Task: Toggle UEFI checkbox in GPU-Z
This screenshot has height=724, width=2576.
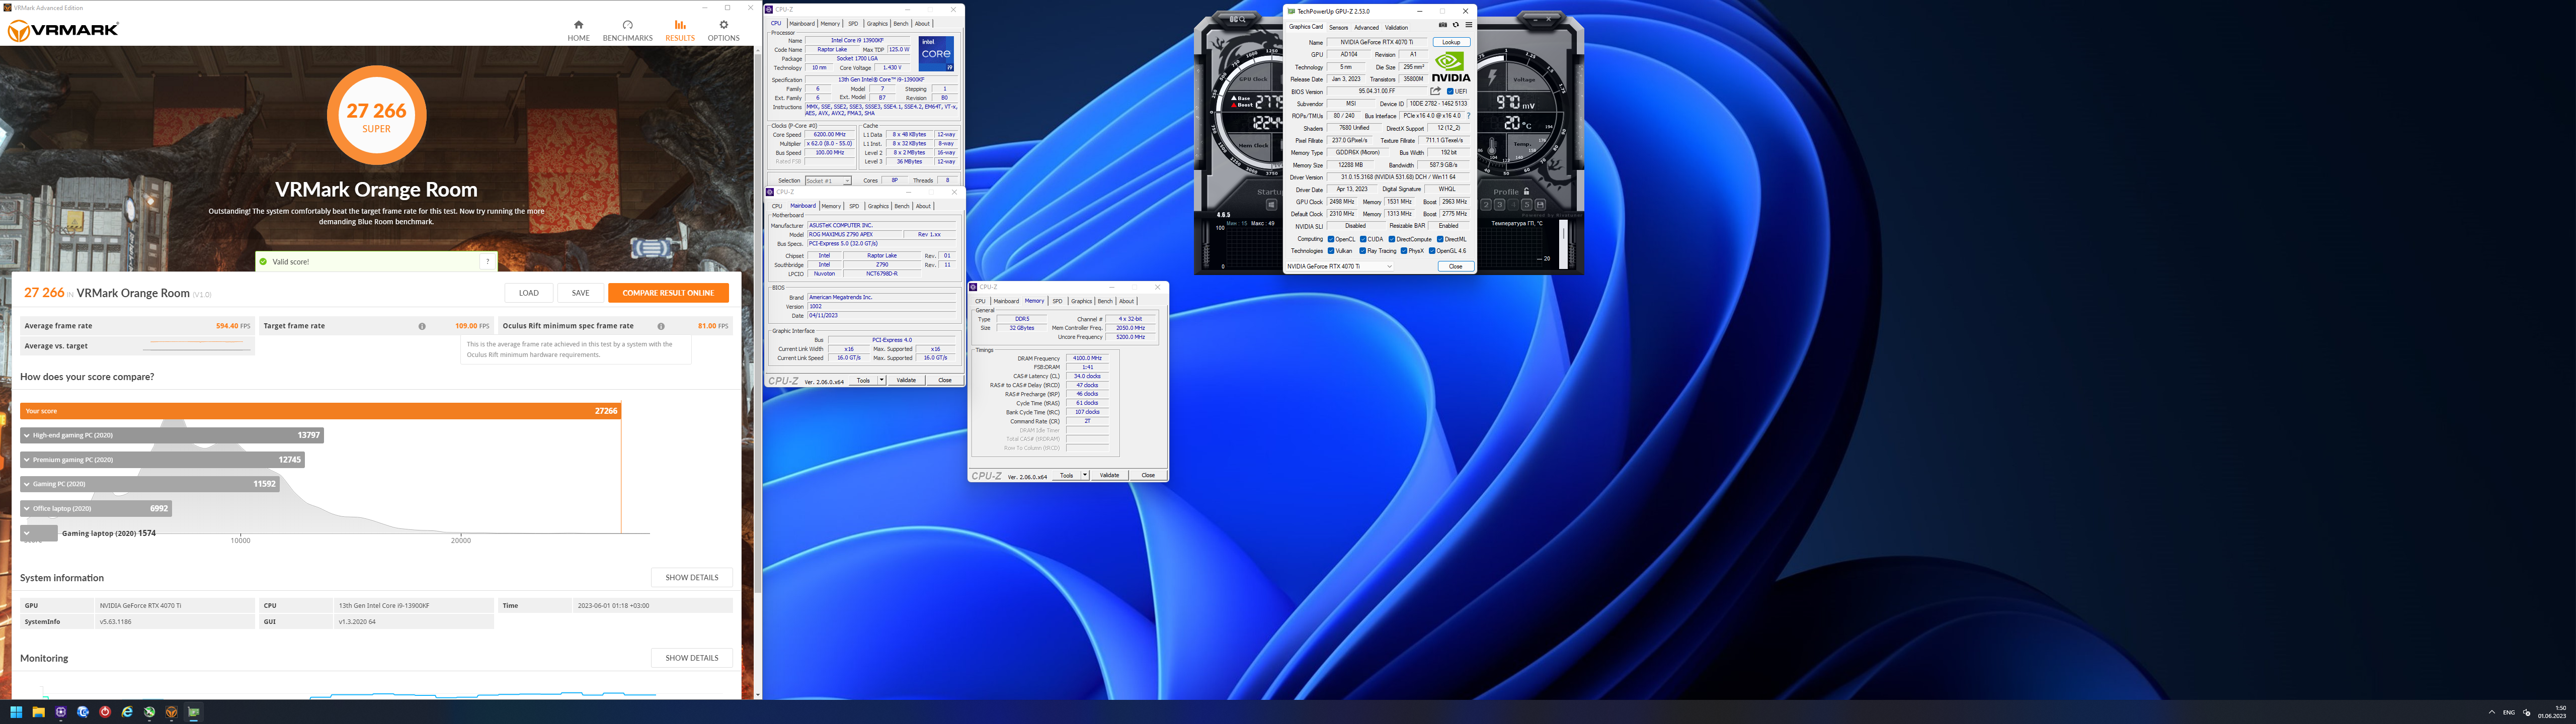Action: tap(1450, 91)
